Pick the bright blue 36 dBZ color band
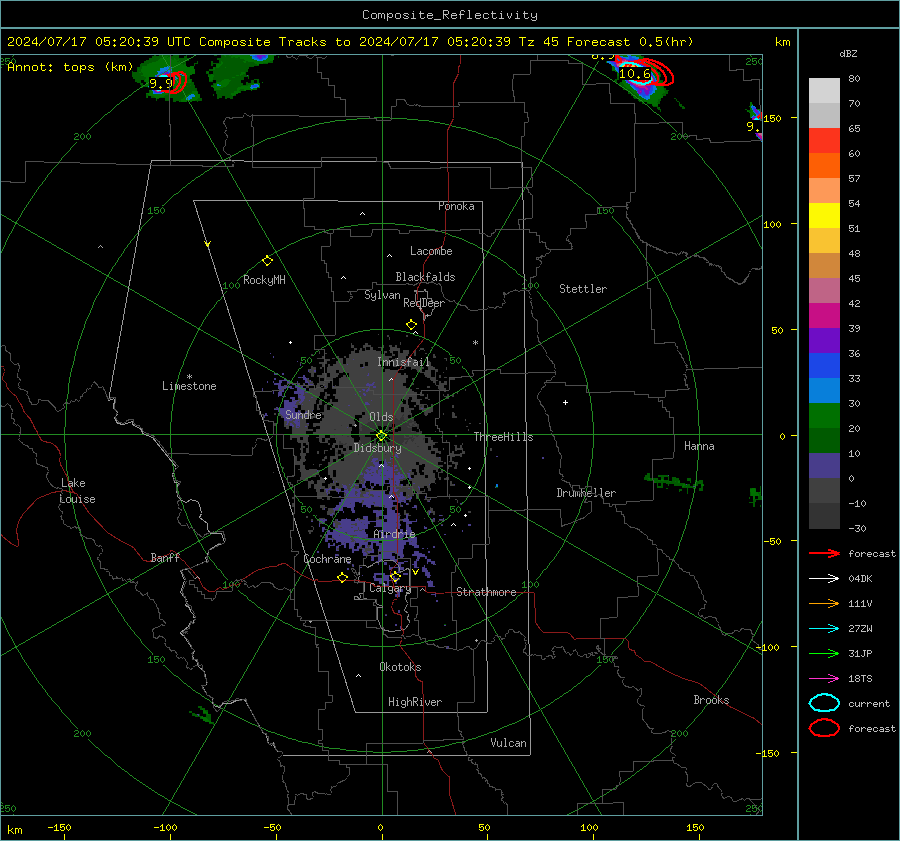Image resolution: width=900 pixels, height=841 pixels. click(x=824, y=365)
